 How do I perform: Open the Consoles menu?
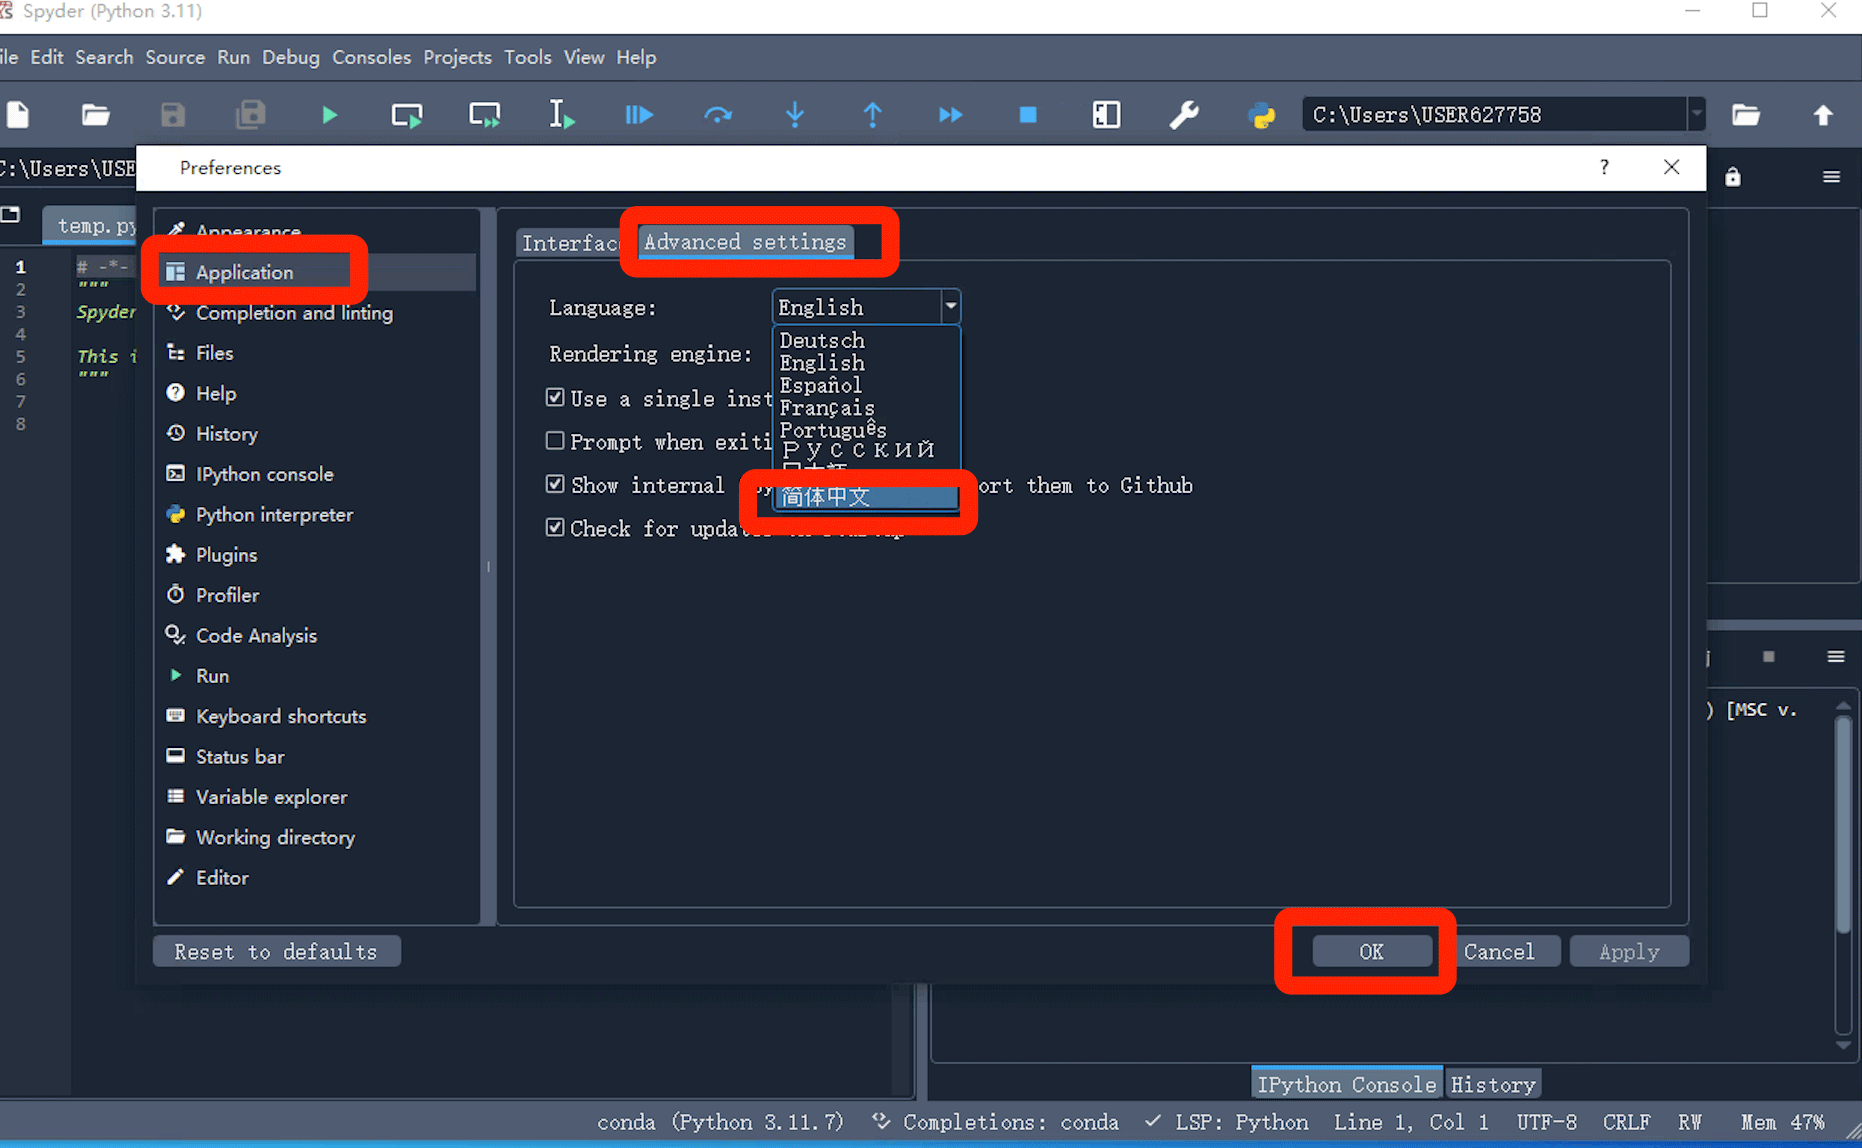(371, 57)
